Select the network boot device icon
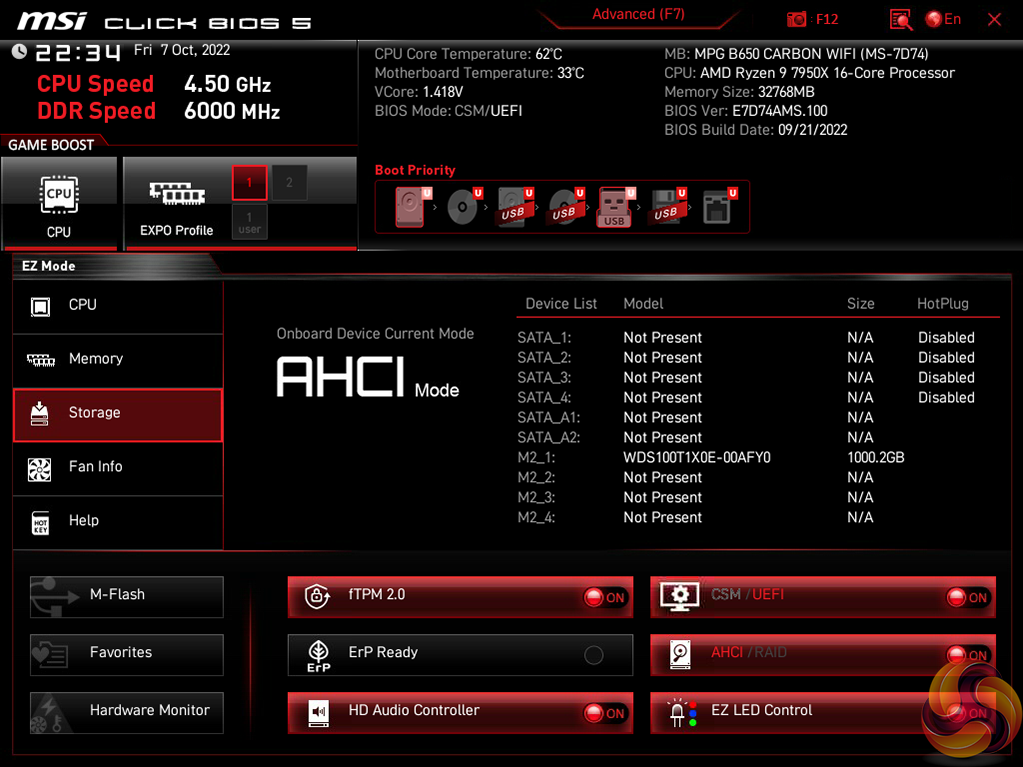The image size is (1023, 767). (719, 207)
